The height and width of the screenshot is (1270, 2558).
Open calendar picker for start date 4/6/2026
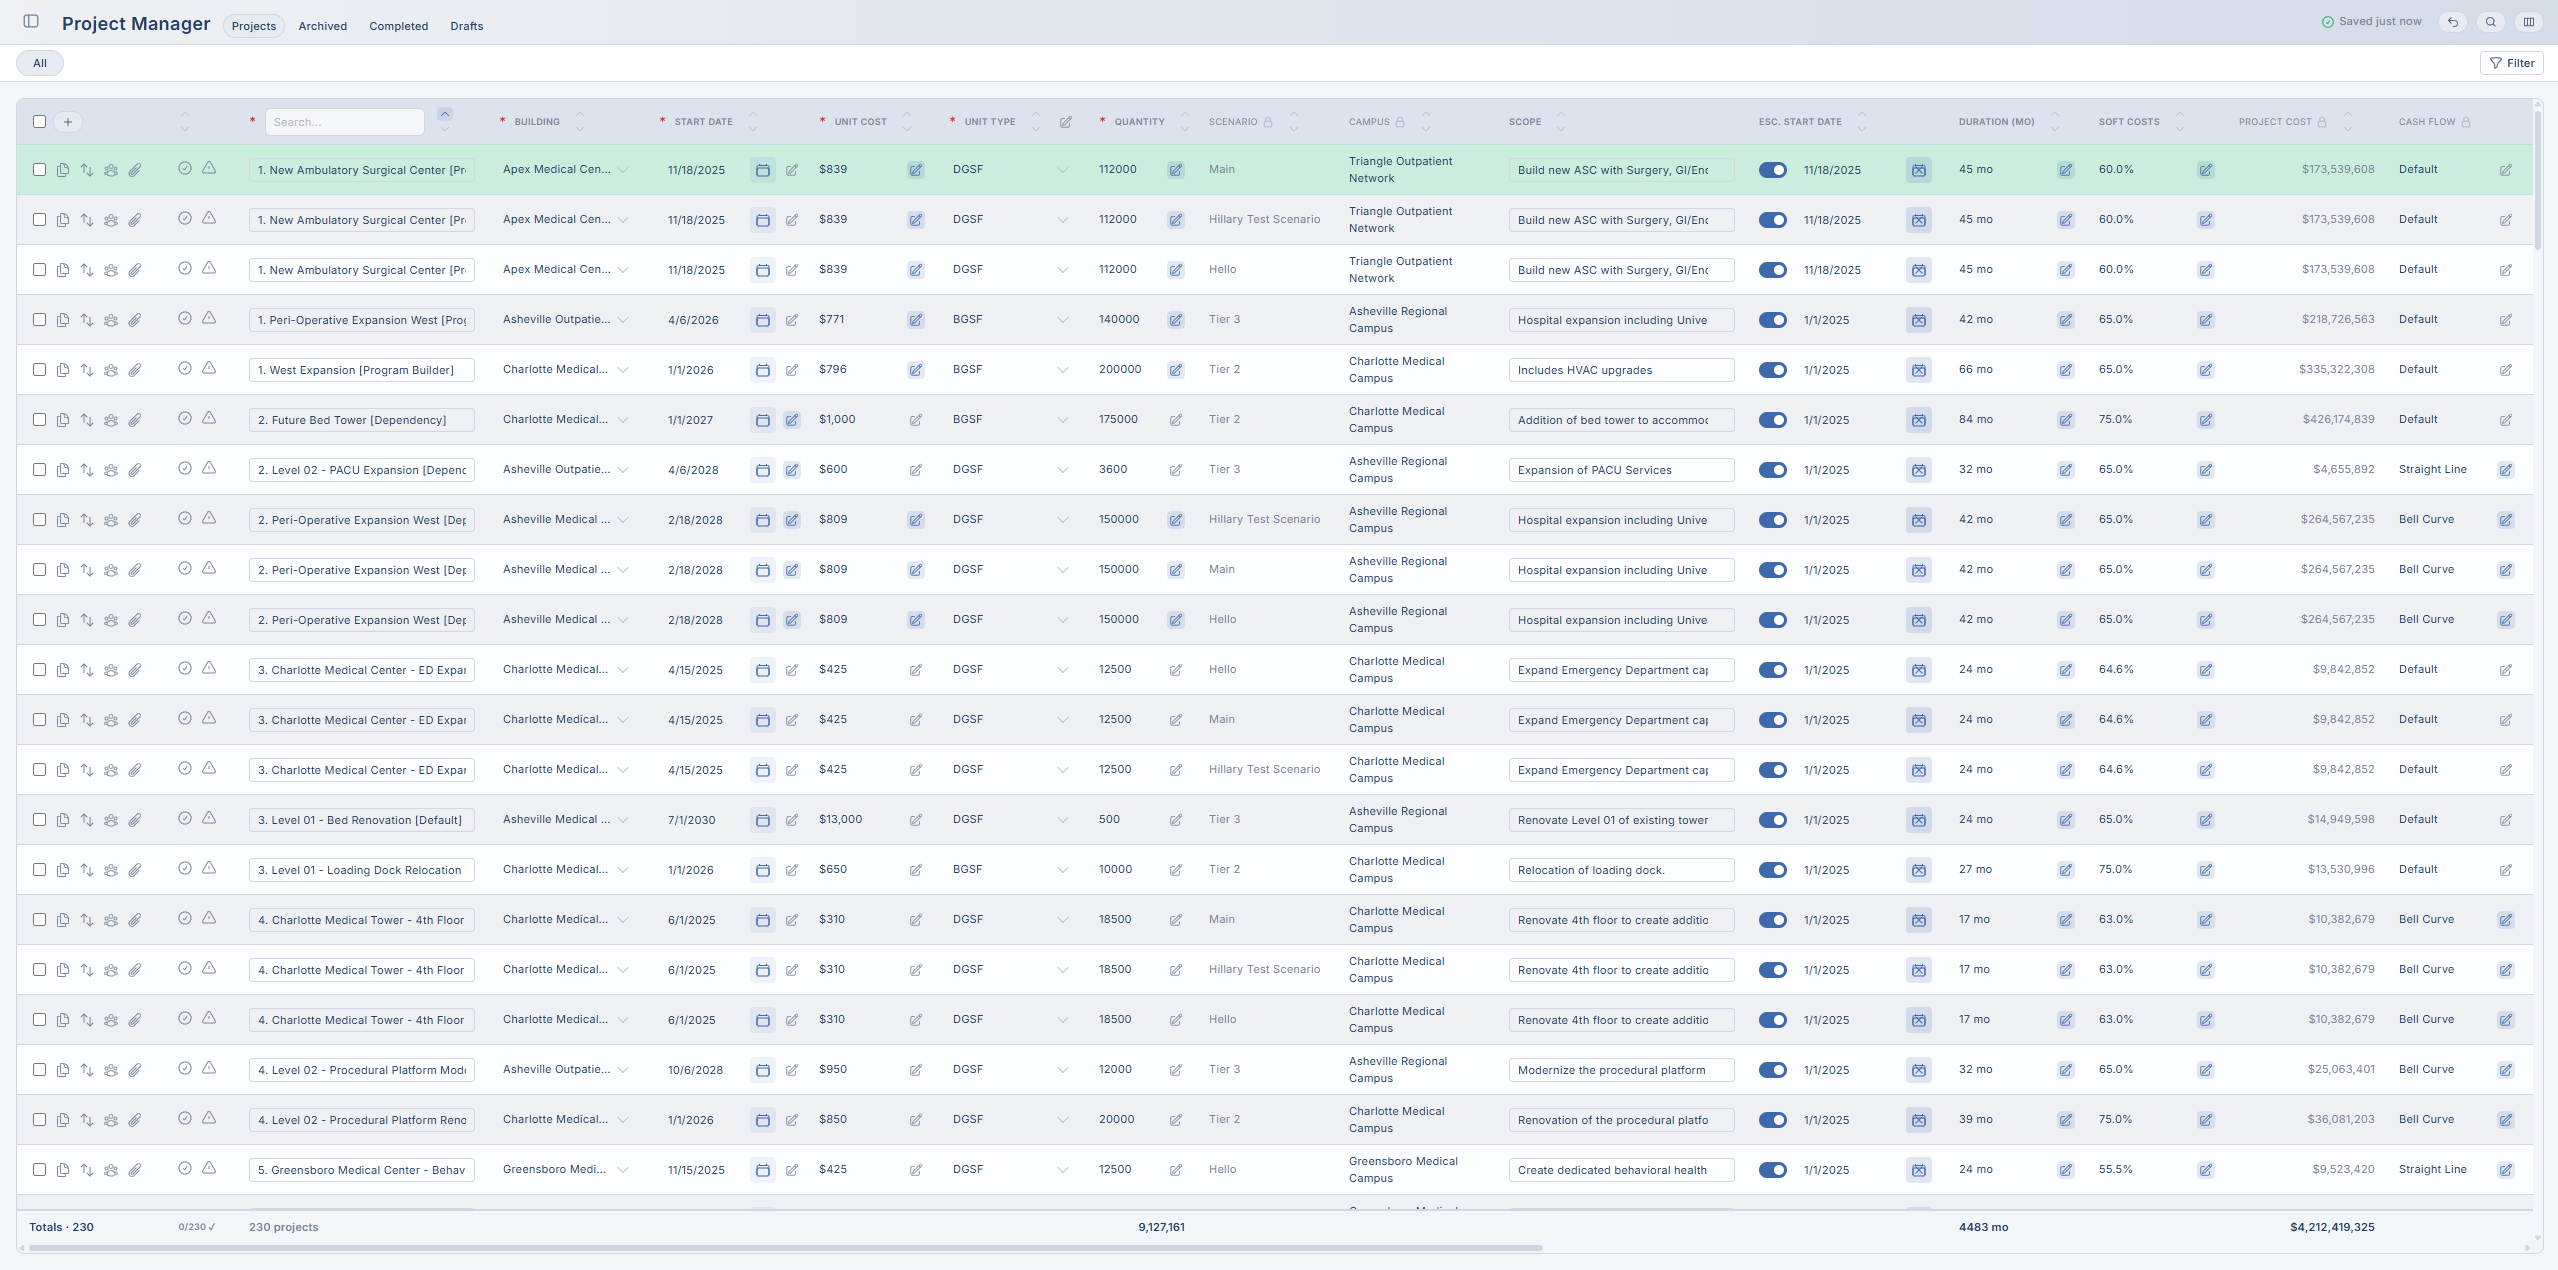click(x=763, y=320)
